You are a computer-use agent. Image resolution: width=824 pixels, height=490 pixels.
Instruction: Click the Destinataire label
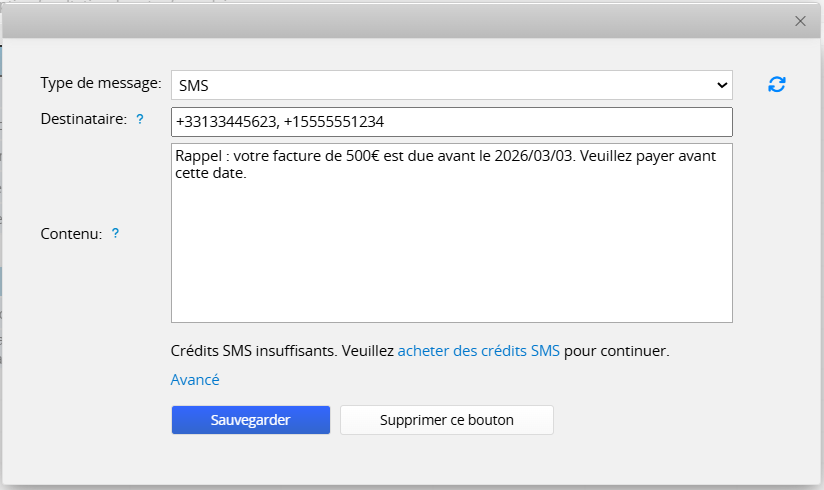[83, 119]
